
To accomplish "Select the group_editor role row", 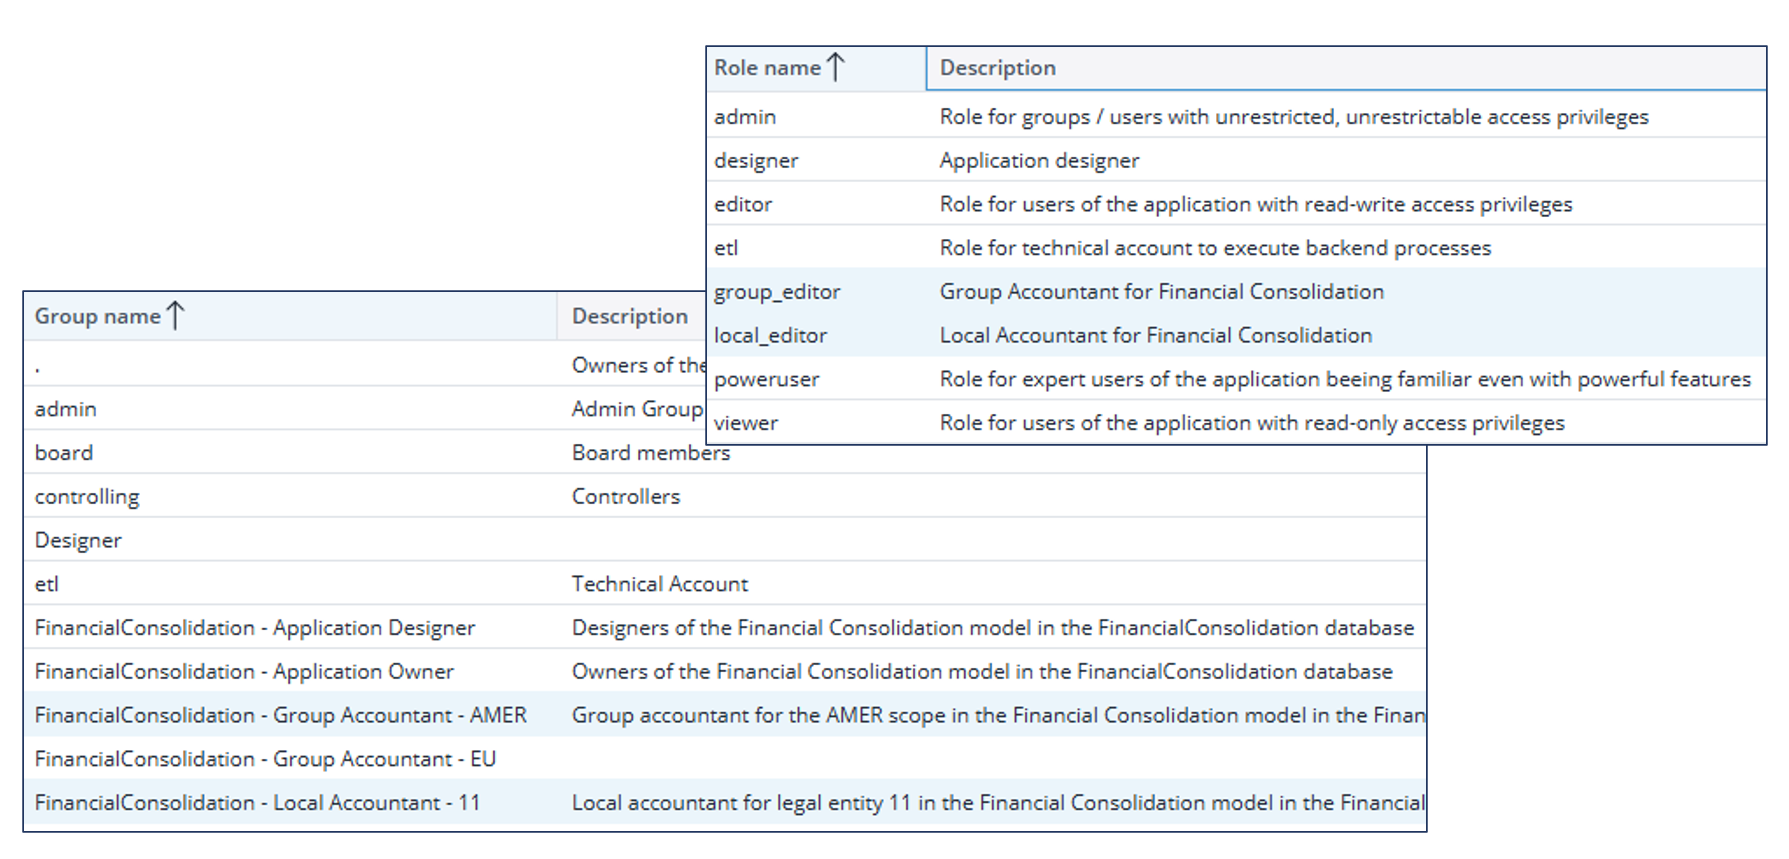I will (x=1236, y=291).
